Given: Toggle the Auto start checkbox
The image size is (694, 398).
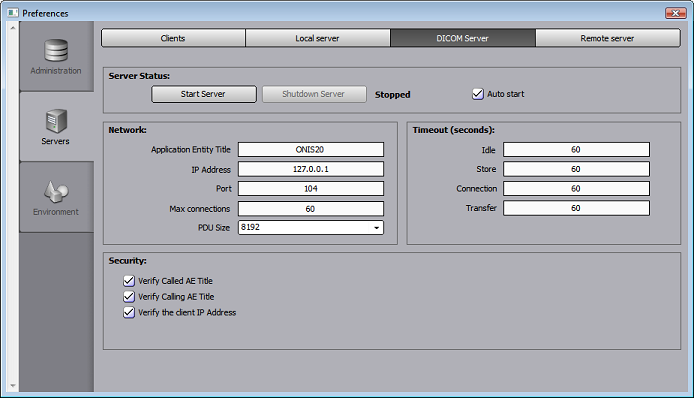Looking at the screenshot, I should click(478, 94).
